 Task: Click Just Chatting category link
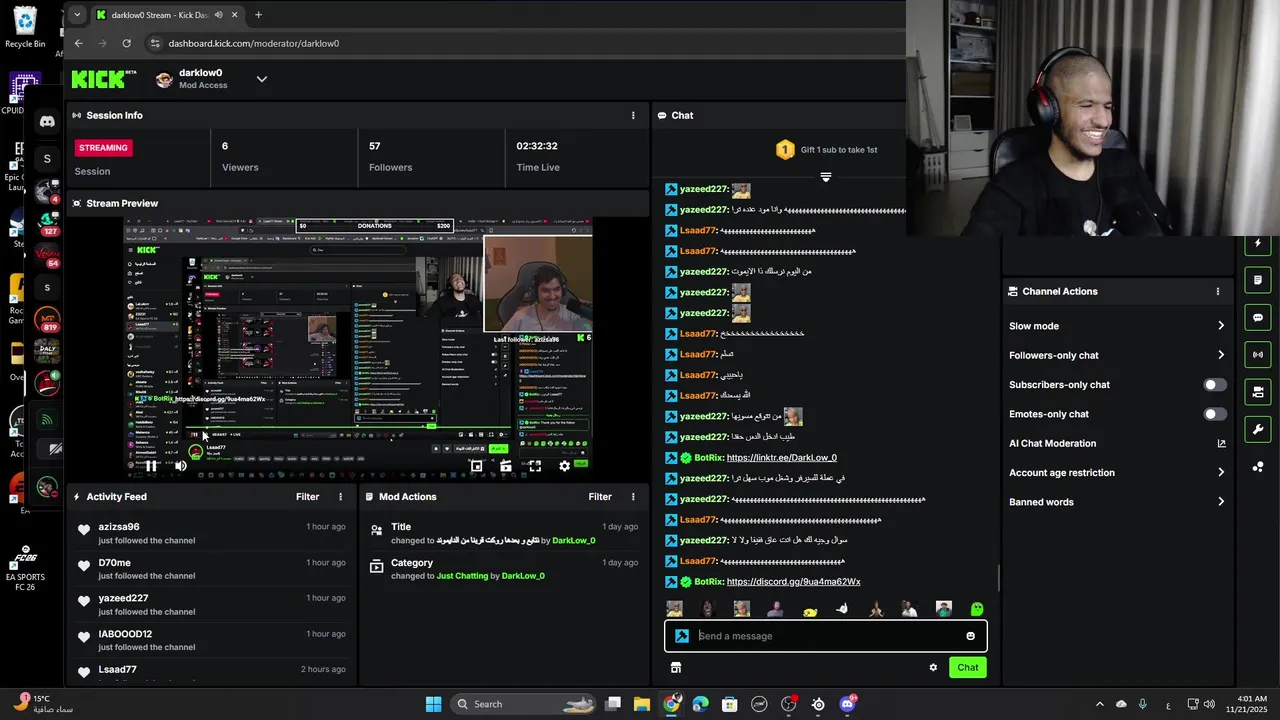(462, 576)
